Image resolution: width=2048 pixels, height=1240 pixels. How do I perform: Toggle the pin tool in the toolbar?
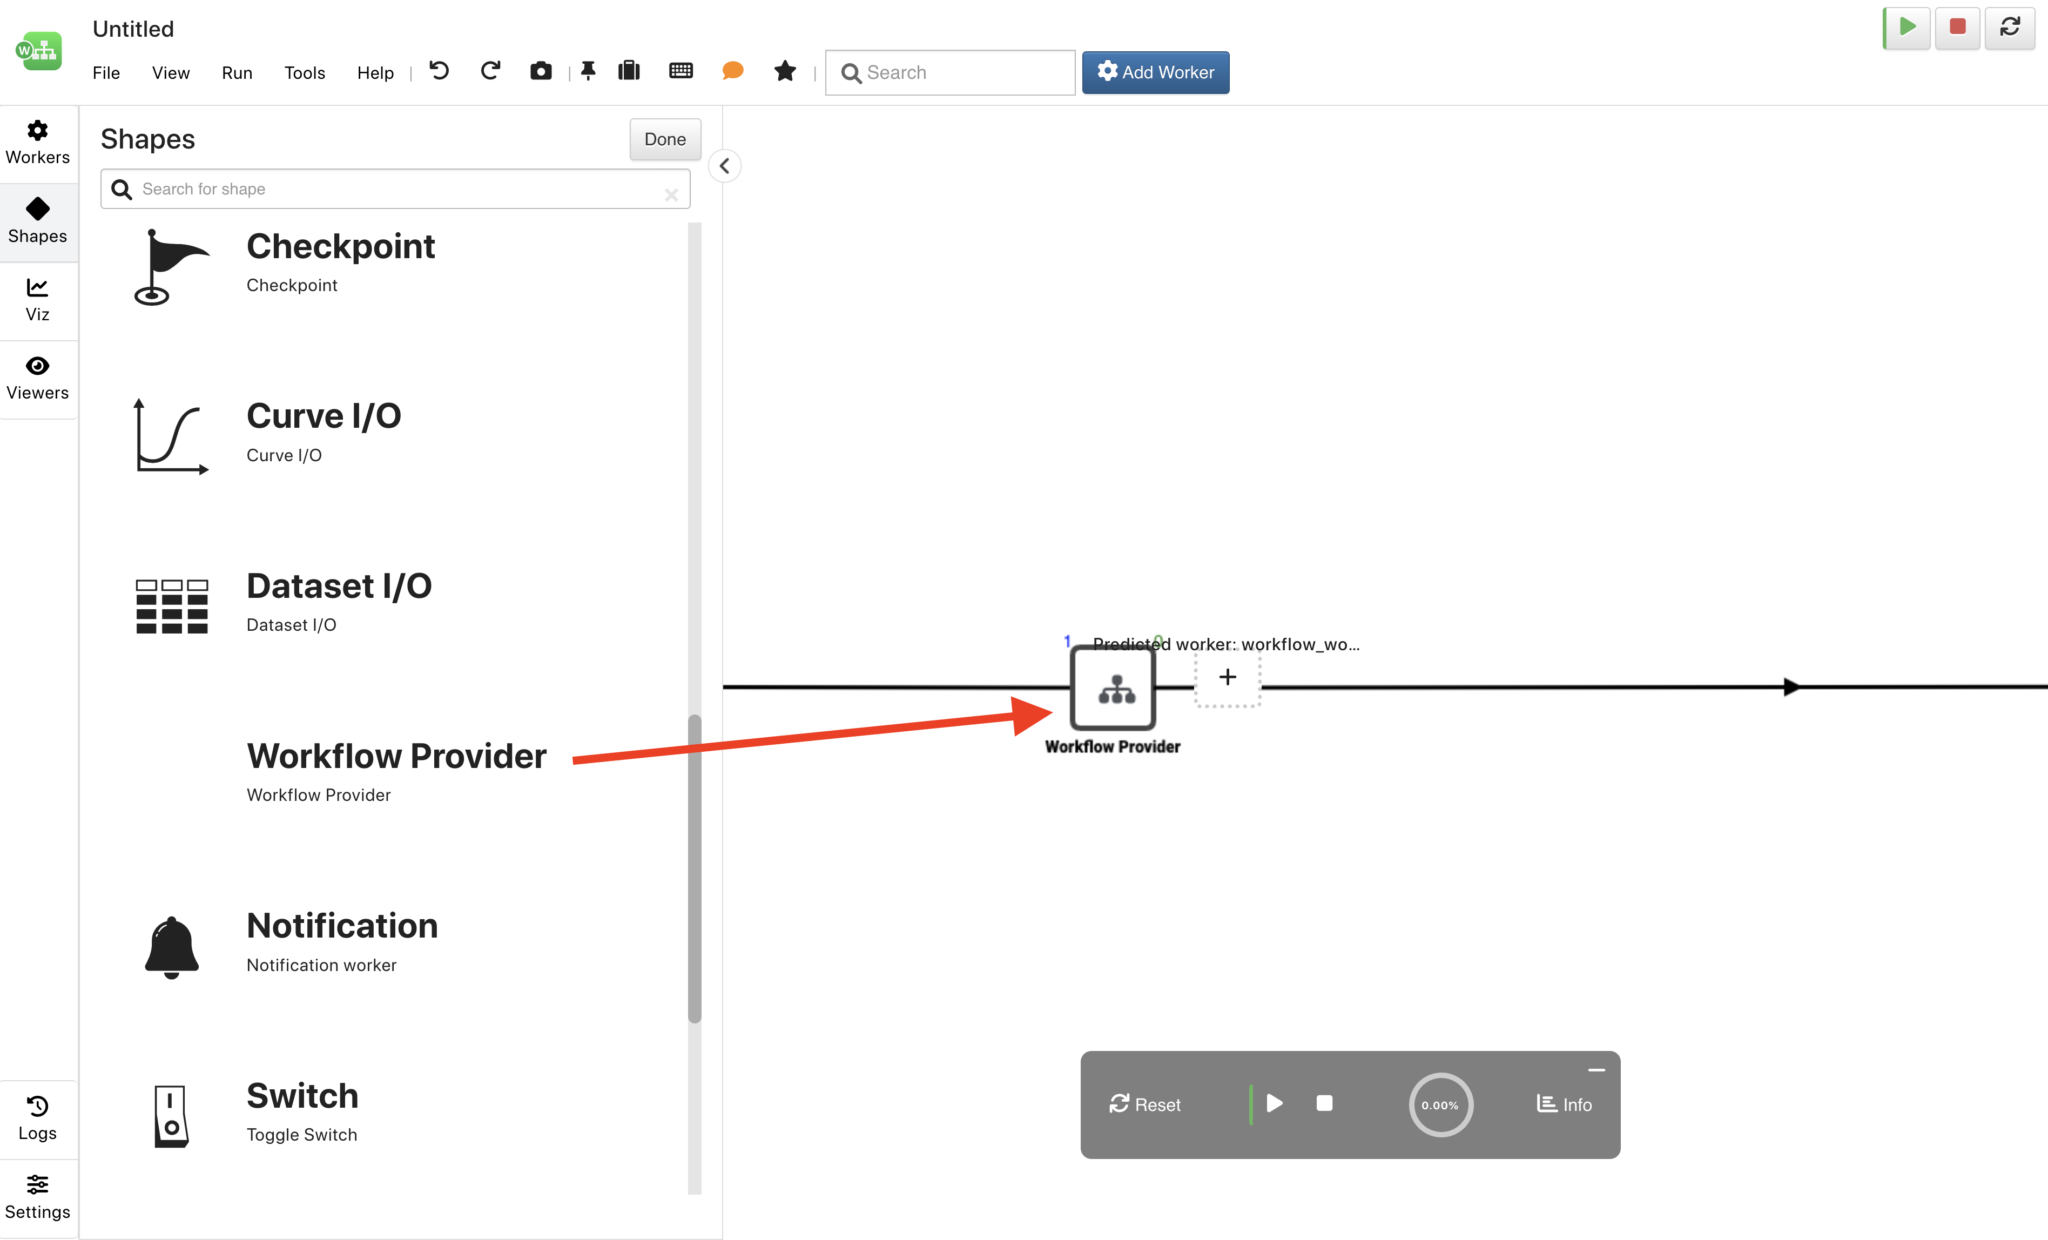point(589,71)
